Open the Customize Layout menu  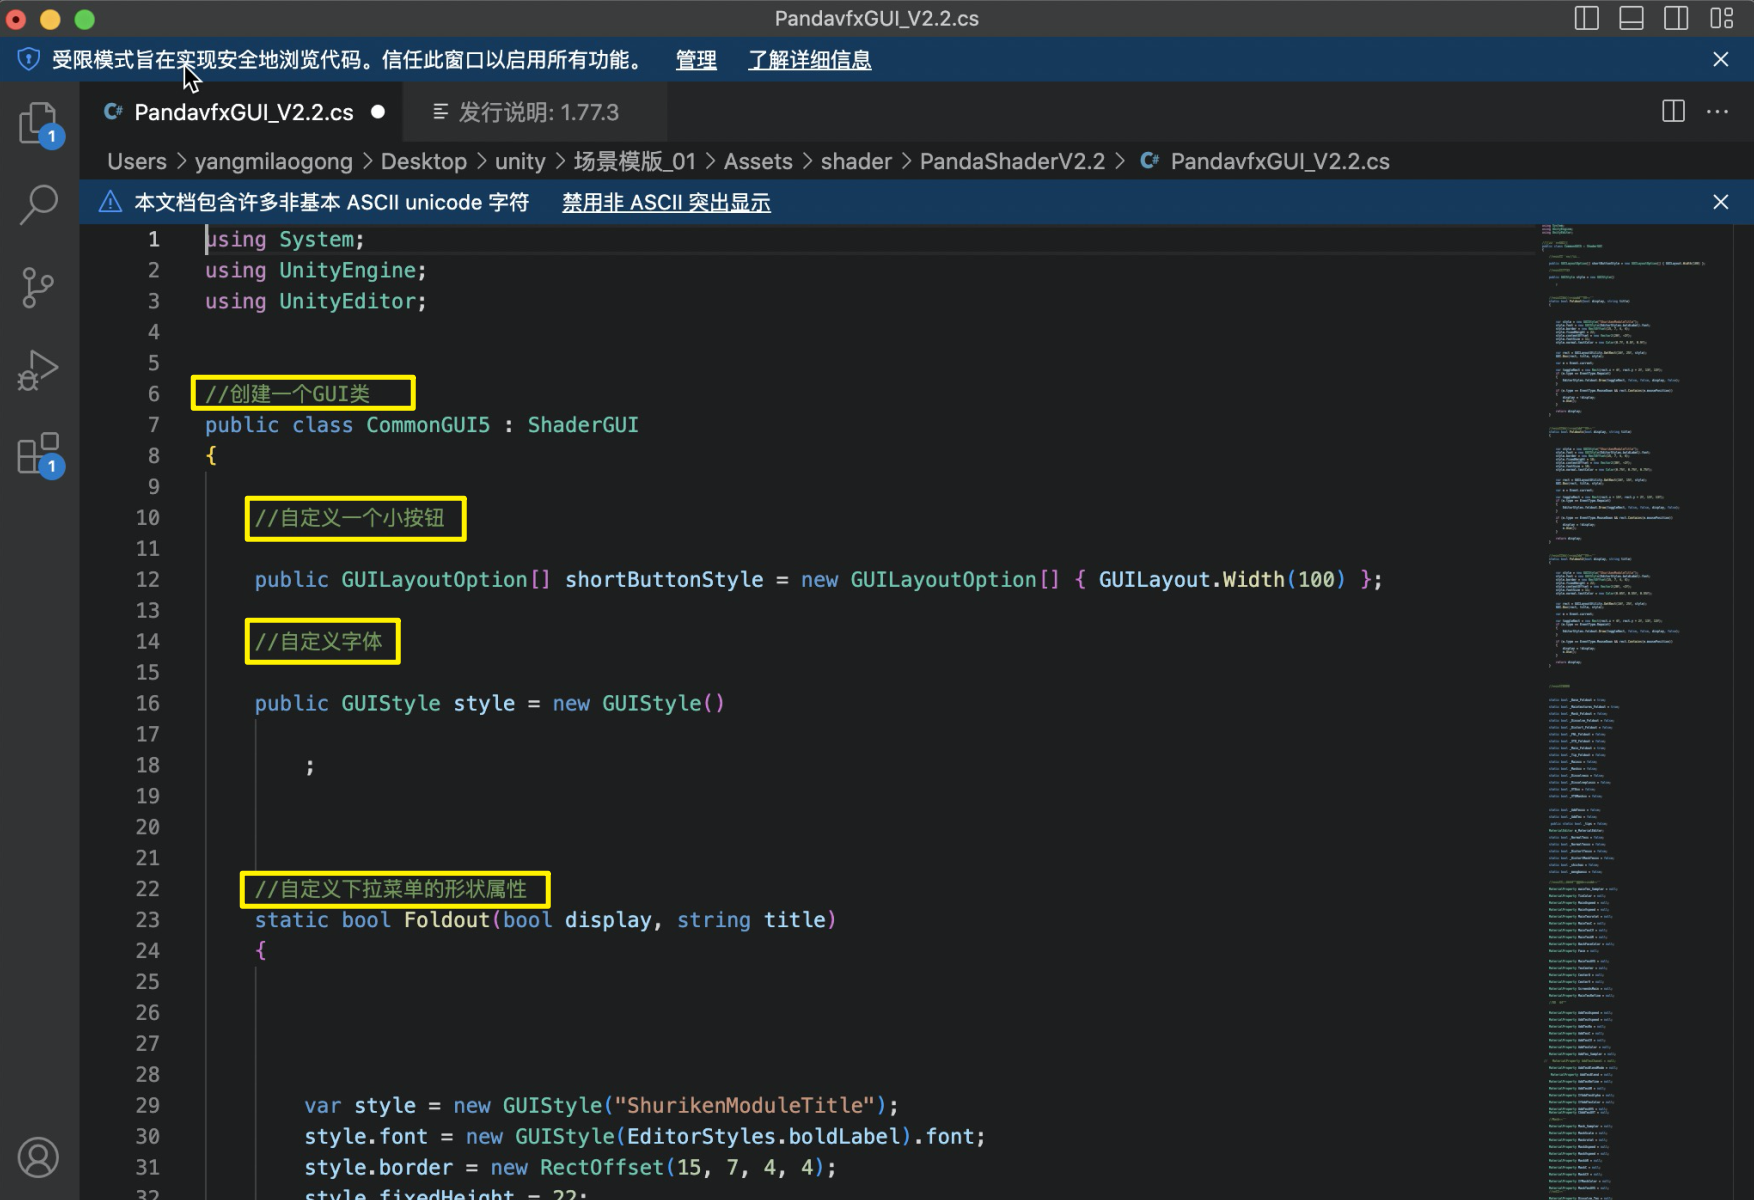(1721, 18)
